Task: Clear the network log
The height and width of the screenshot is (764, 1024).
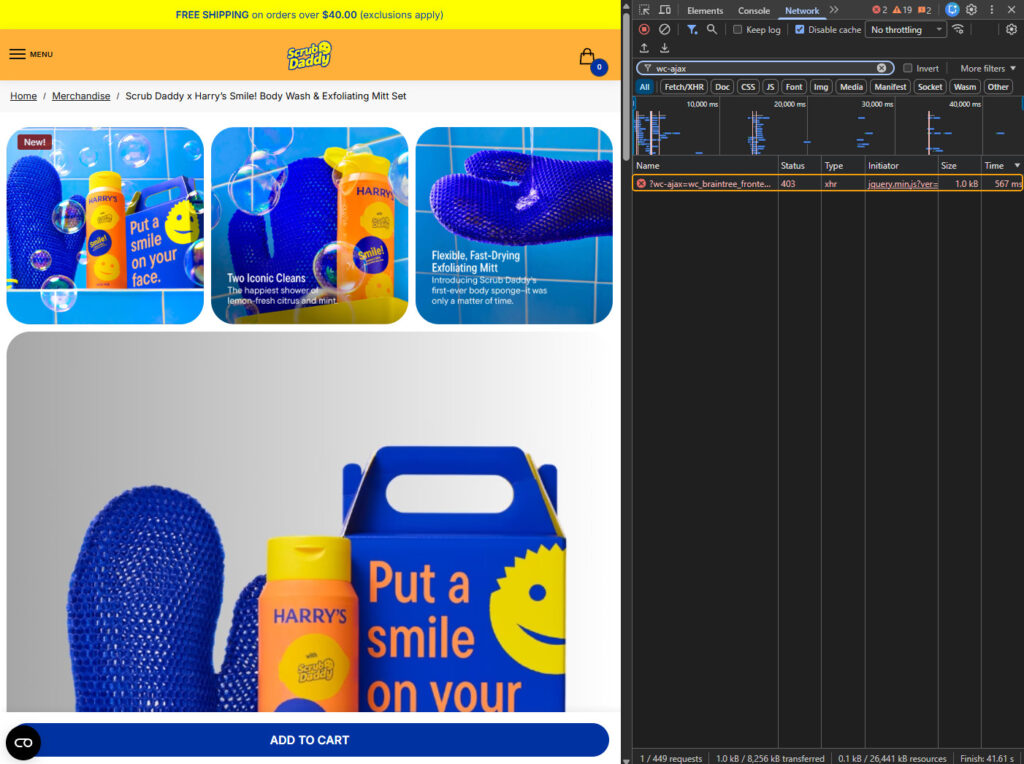Action: tap(664, 29)
